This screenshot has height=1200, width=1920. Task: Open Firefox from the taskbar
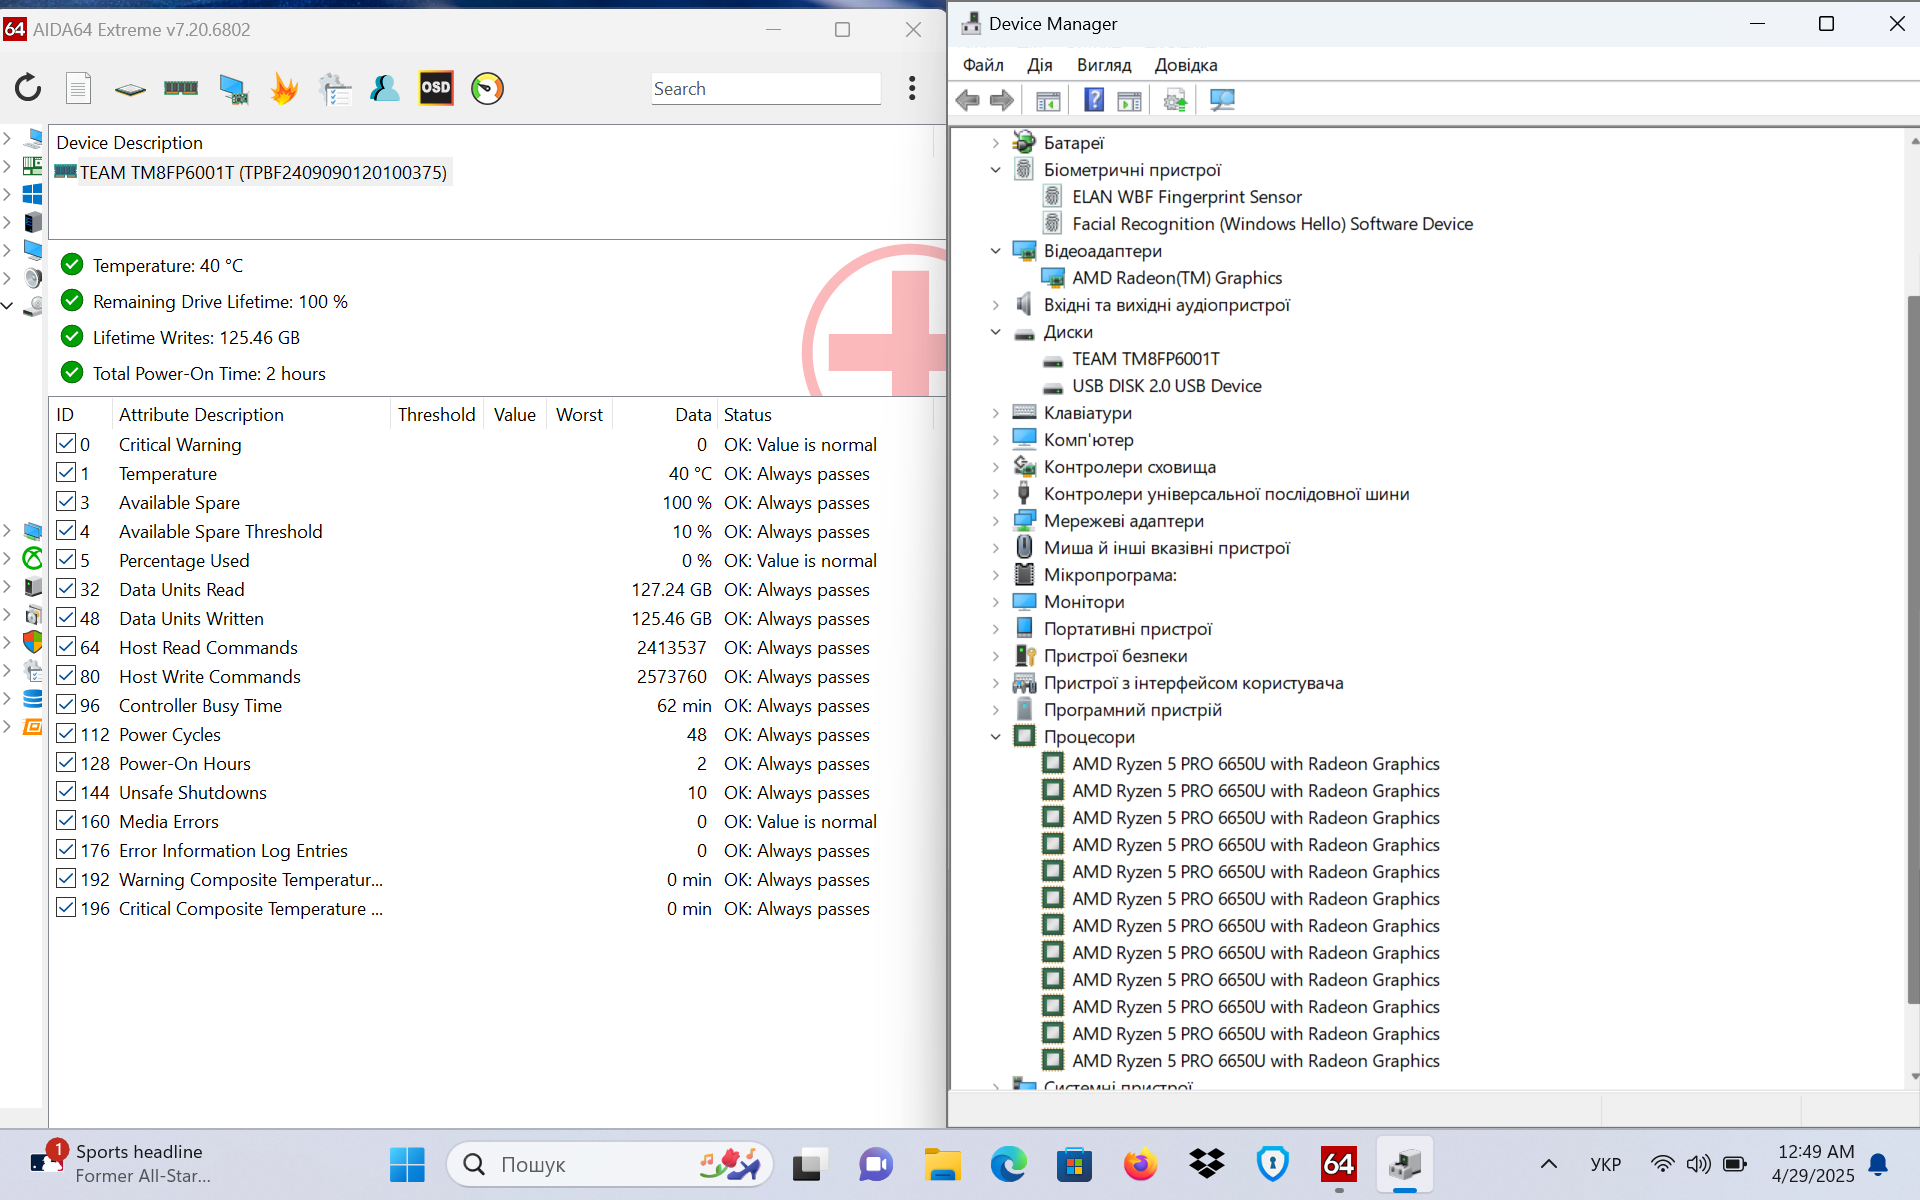pos(1140,1164)
